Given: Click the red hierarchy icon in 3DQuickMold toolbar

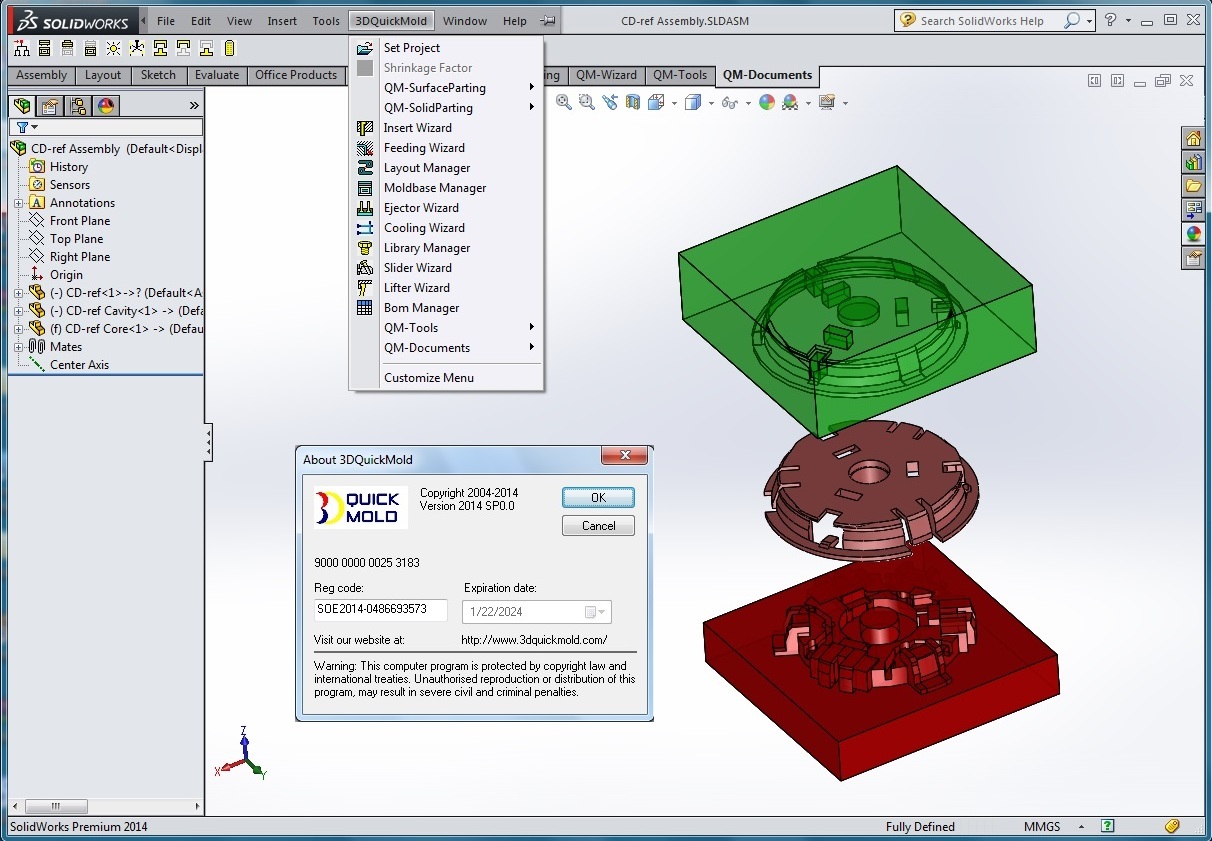Looking at the screenshot, I should pos(21,48).
